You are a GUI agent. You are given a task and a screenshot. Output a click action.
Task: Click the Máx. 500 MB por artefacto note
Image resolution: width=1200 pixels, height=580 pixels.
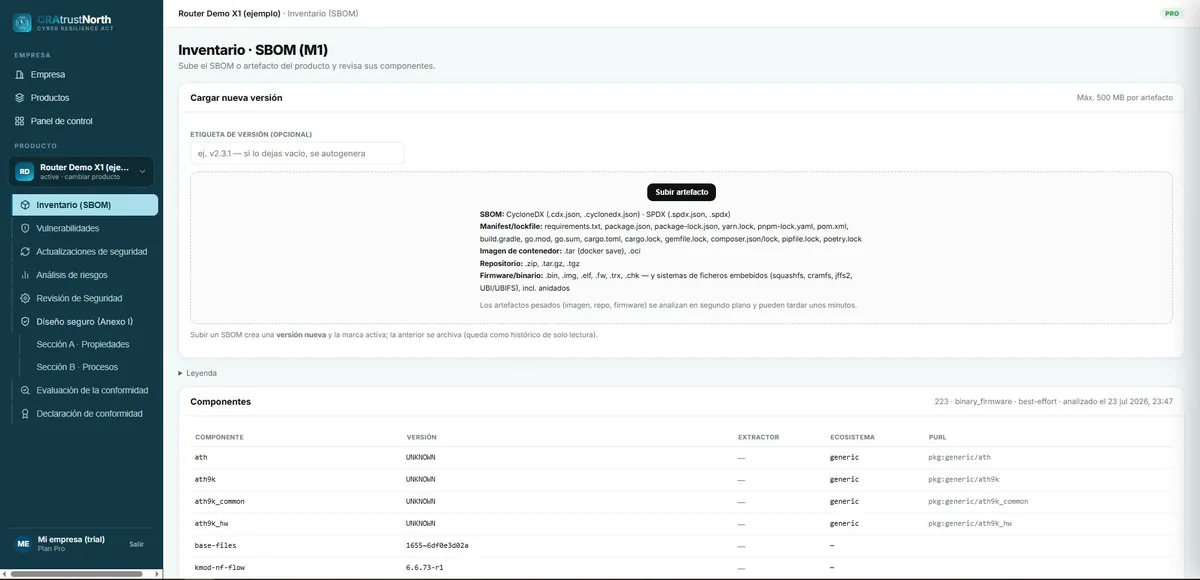coord(1125,98)
